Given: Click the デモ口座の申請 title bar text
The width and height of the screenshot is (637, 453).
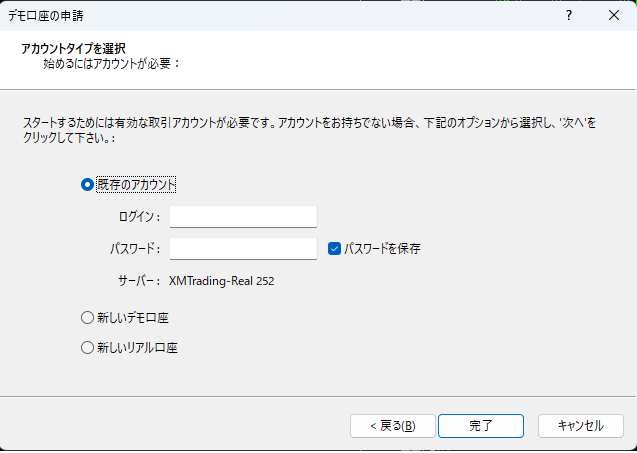Looking at the screenshot, I should coord(48,15).
